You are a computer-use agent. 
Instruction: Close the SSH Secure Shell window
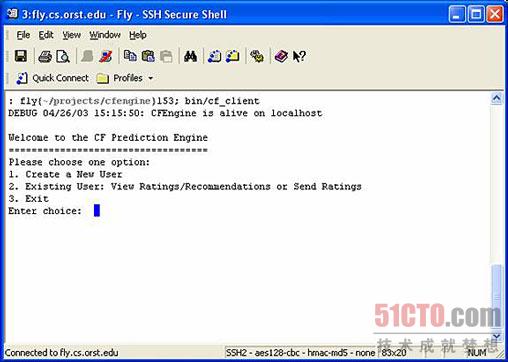(x=495, y=14)
